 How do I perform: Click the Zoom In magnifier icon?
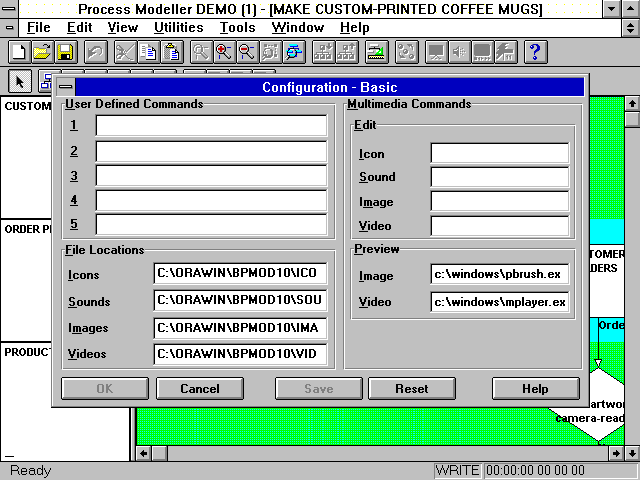[224, 52]
